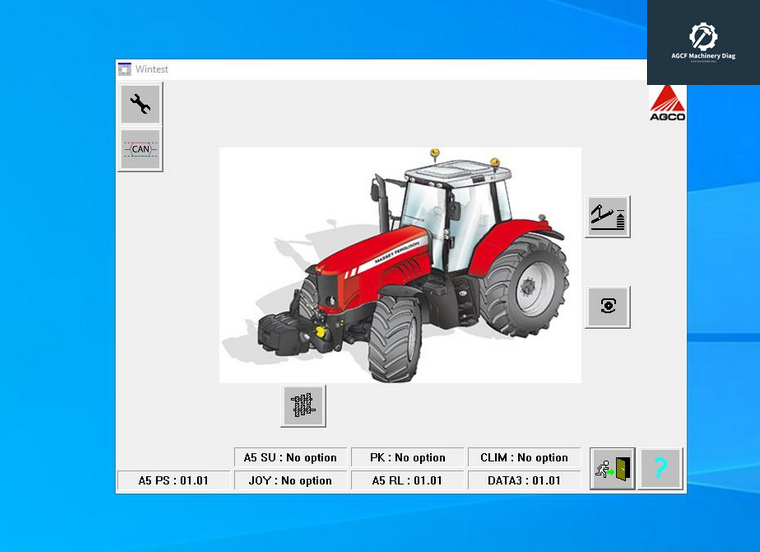The image size is (760, 552).
Task: Select the 'A5 RL : 01.01' field
Action: pos(408,480)
